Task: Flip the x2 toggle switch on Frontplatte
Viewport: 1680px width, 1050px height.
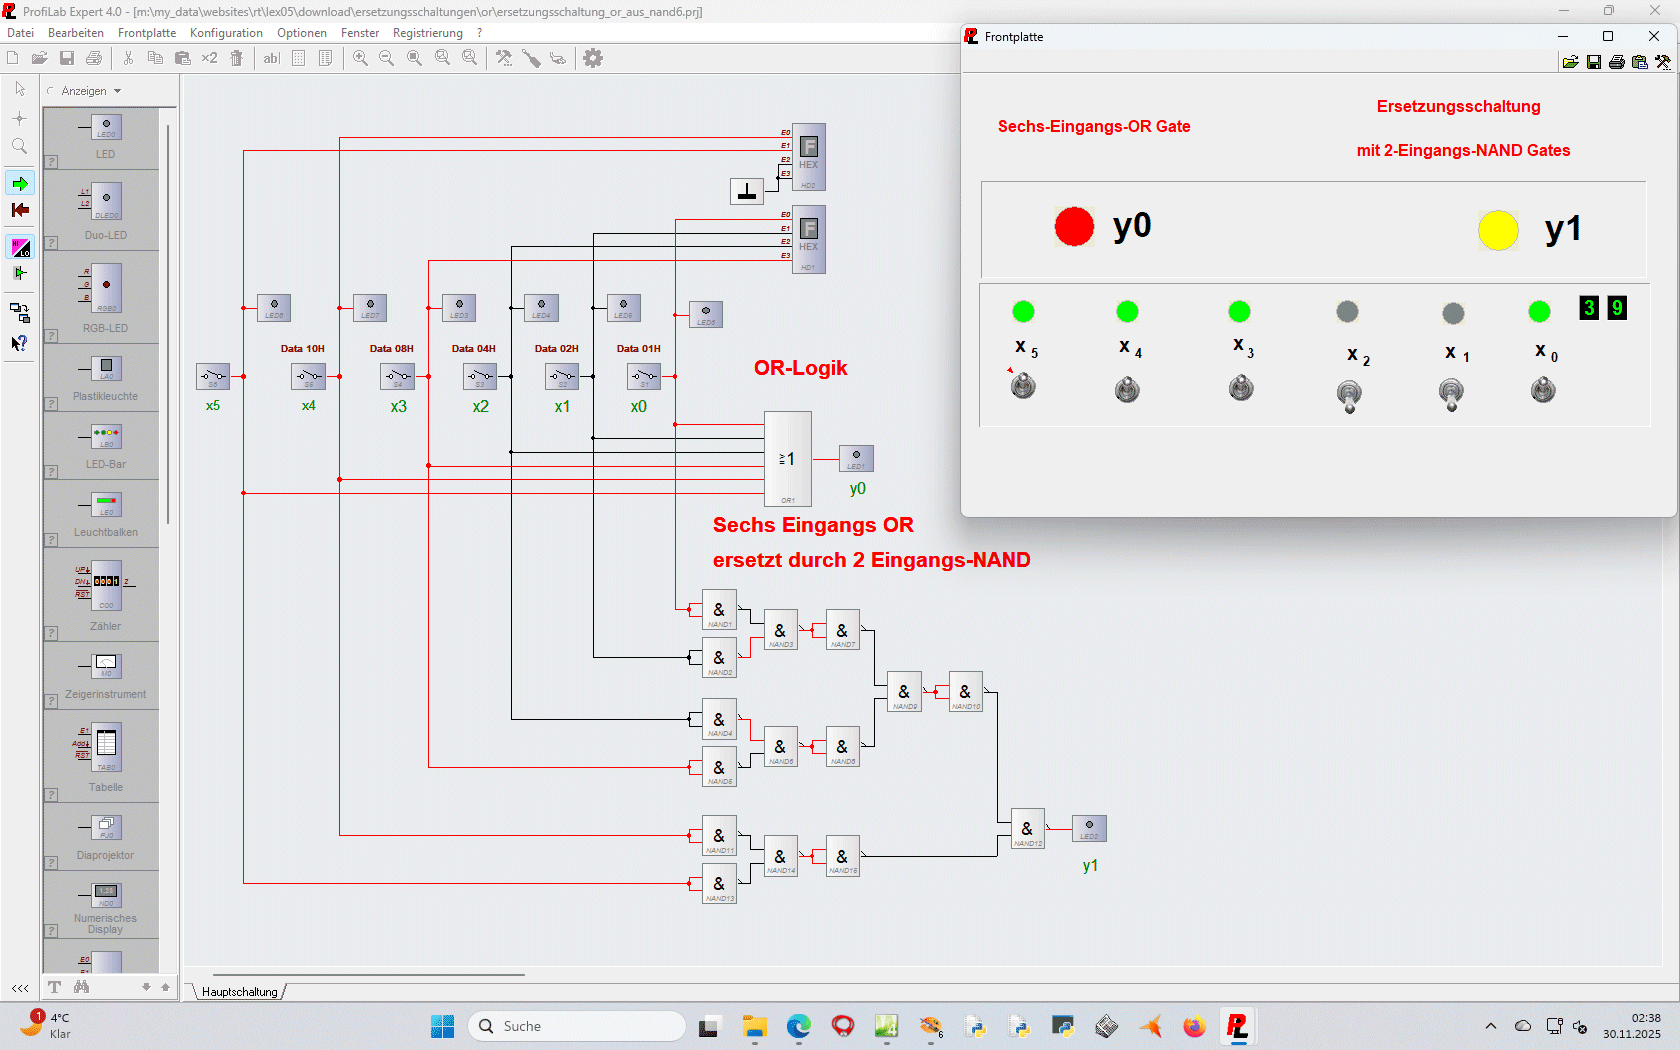Action: click(1349, 394)
